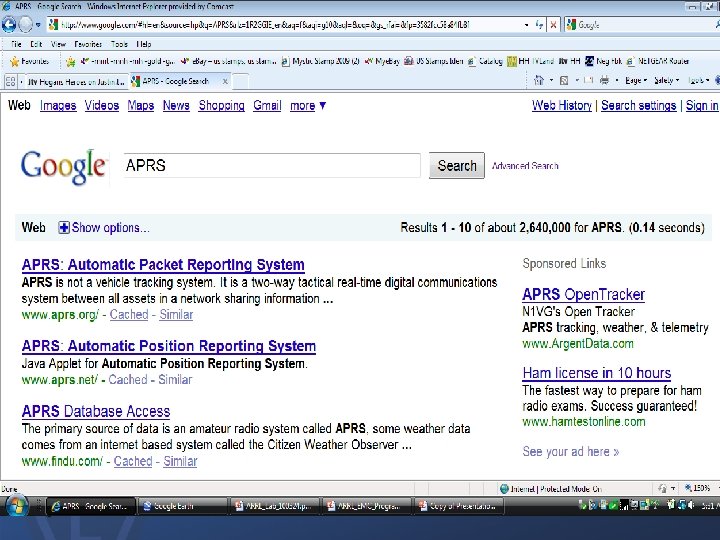Screen dimensions: 720x540
Task: Click the Quick Tabs icon
Action: click(x=10, y=81)
